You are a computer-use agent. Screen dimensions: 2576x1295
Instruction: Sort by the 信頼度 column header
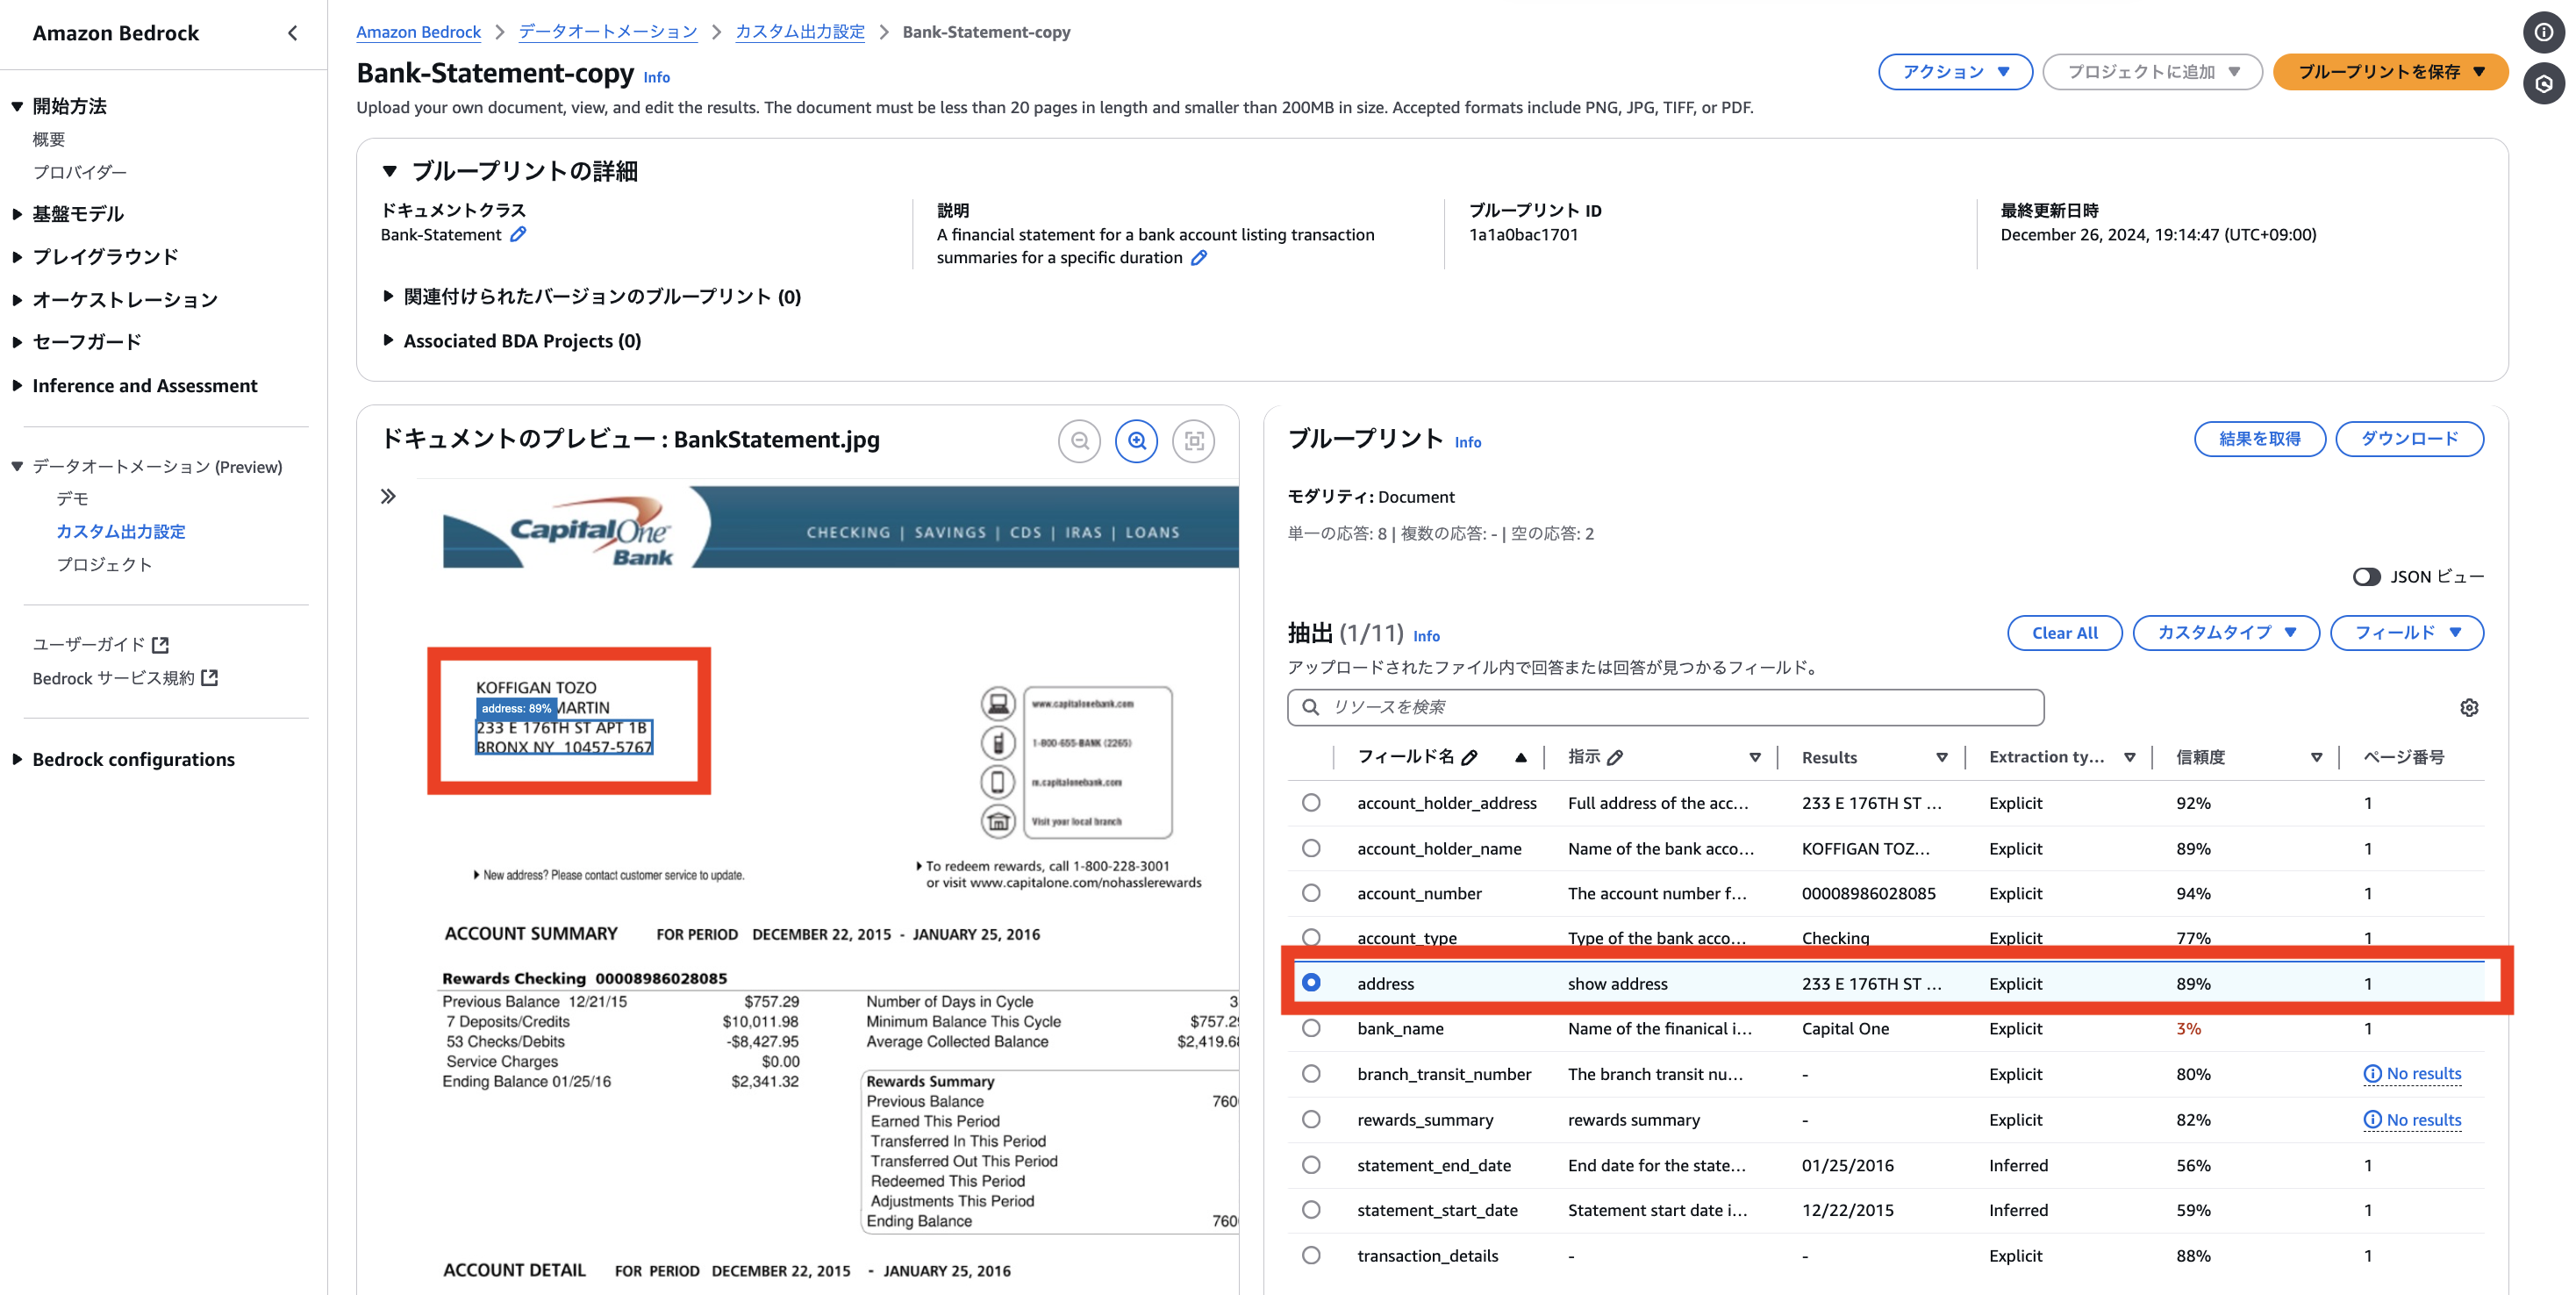click(x=2200, y=757)
